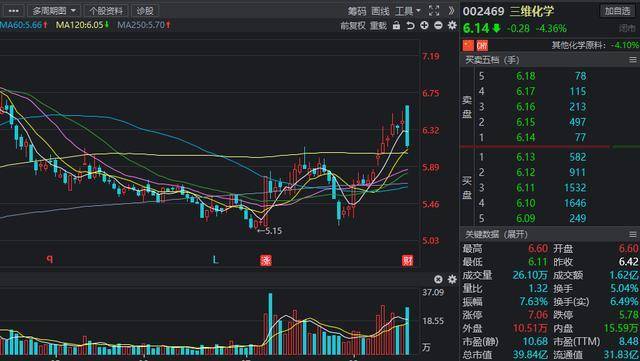Click the fullscreen chart icon
This screenshot has width=640, height=361.
434,11
